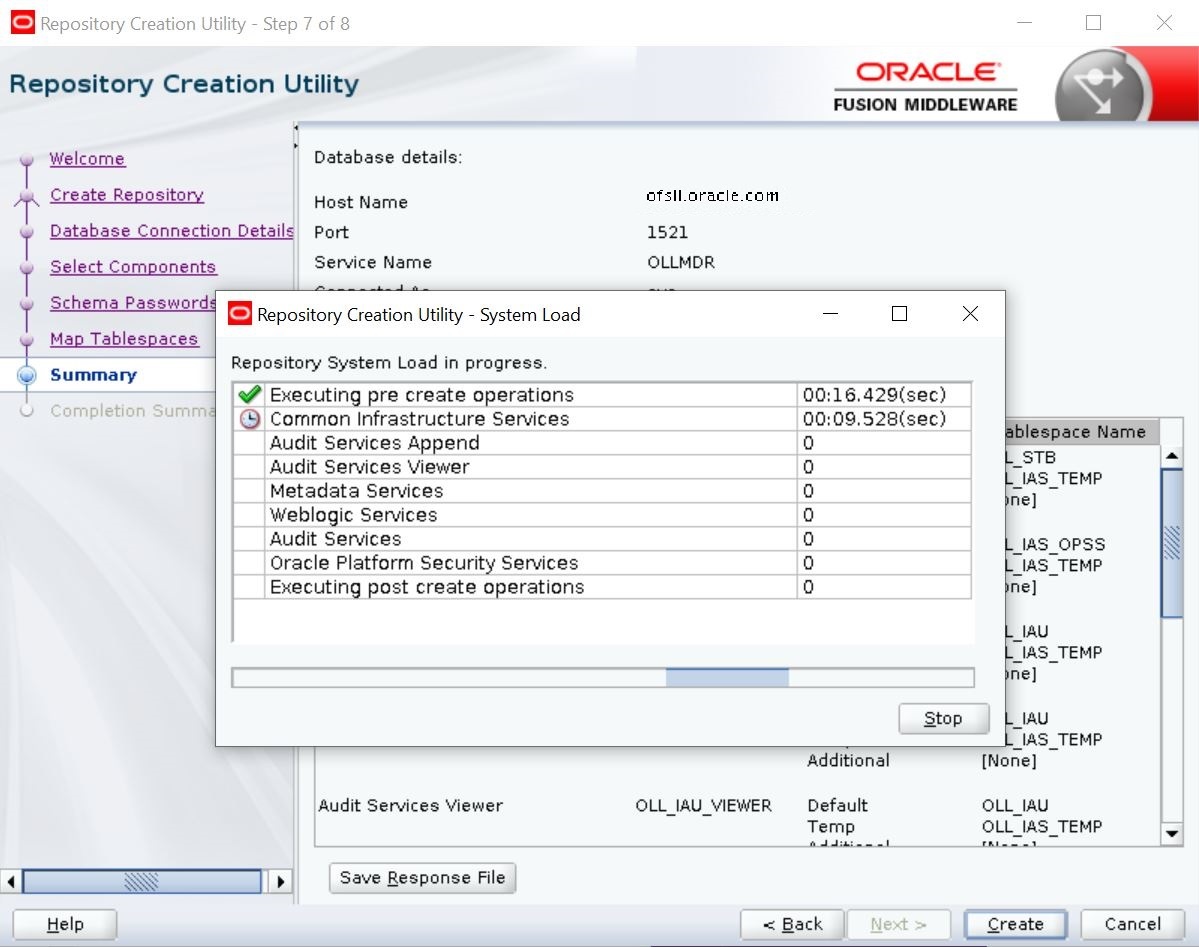Open Database Connection Details step
The width and height of the screenshot is (1199, 947).
click(171, 231)
